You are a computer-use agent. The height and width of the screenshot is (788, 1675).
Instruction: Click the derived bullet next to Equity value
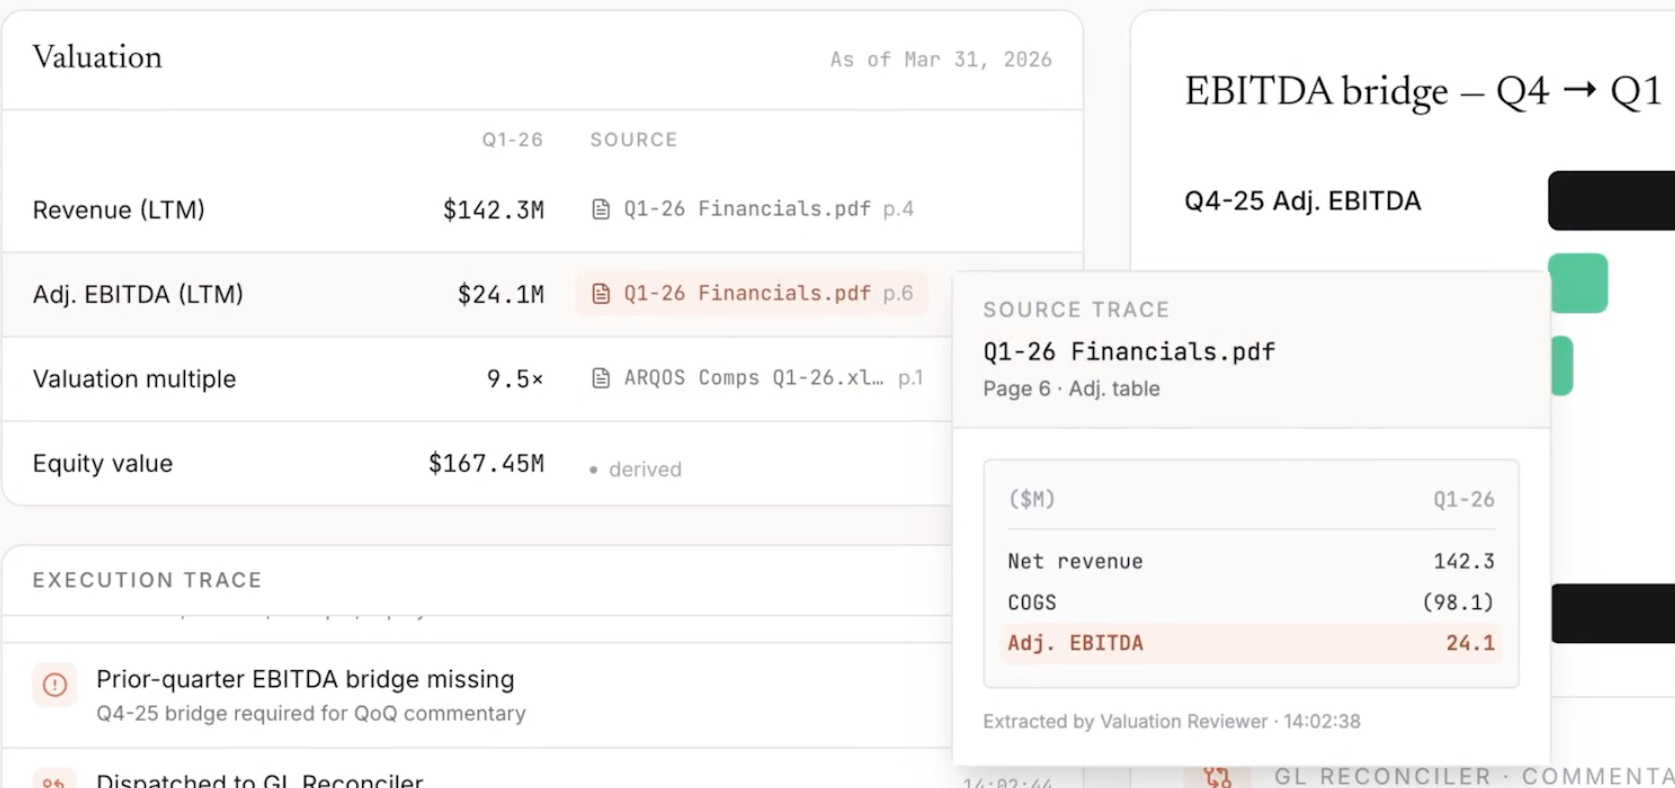(594, 470)
